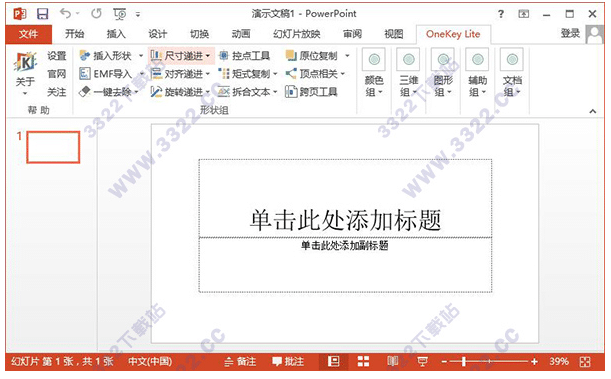Open the 控点工具 tool
This screenshot has width=611, height=379.
coord(245,56)
